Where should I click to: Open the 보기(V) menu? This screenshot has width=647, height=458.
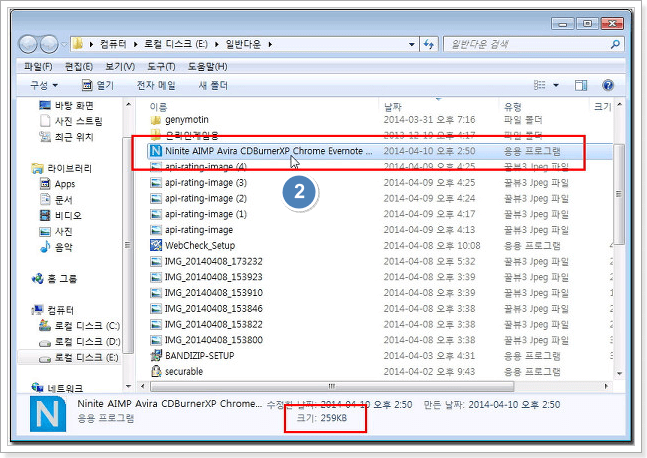[x=120, y=66]
